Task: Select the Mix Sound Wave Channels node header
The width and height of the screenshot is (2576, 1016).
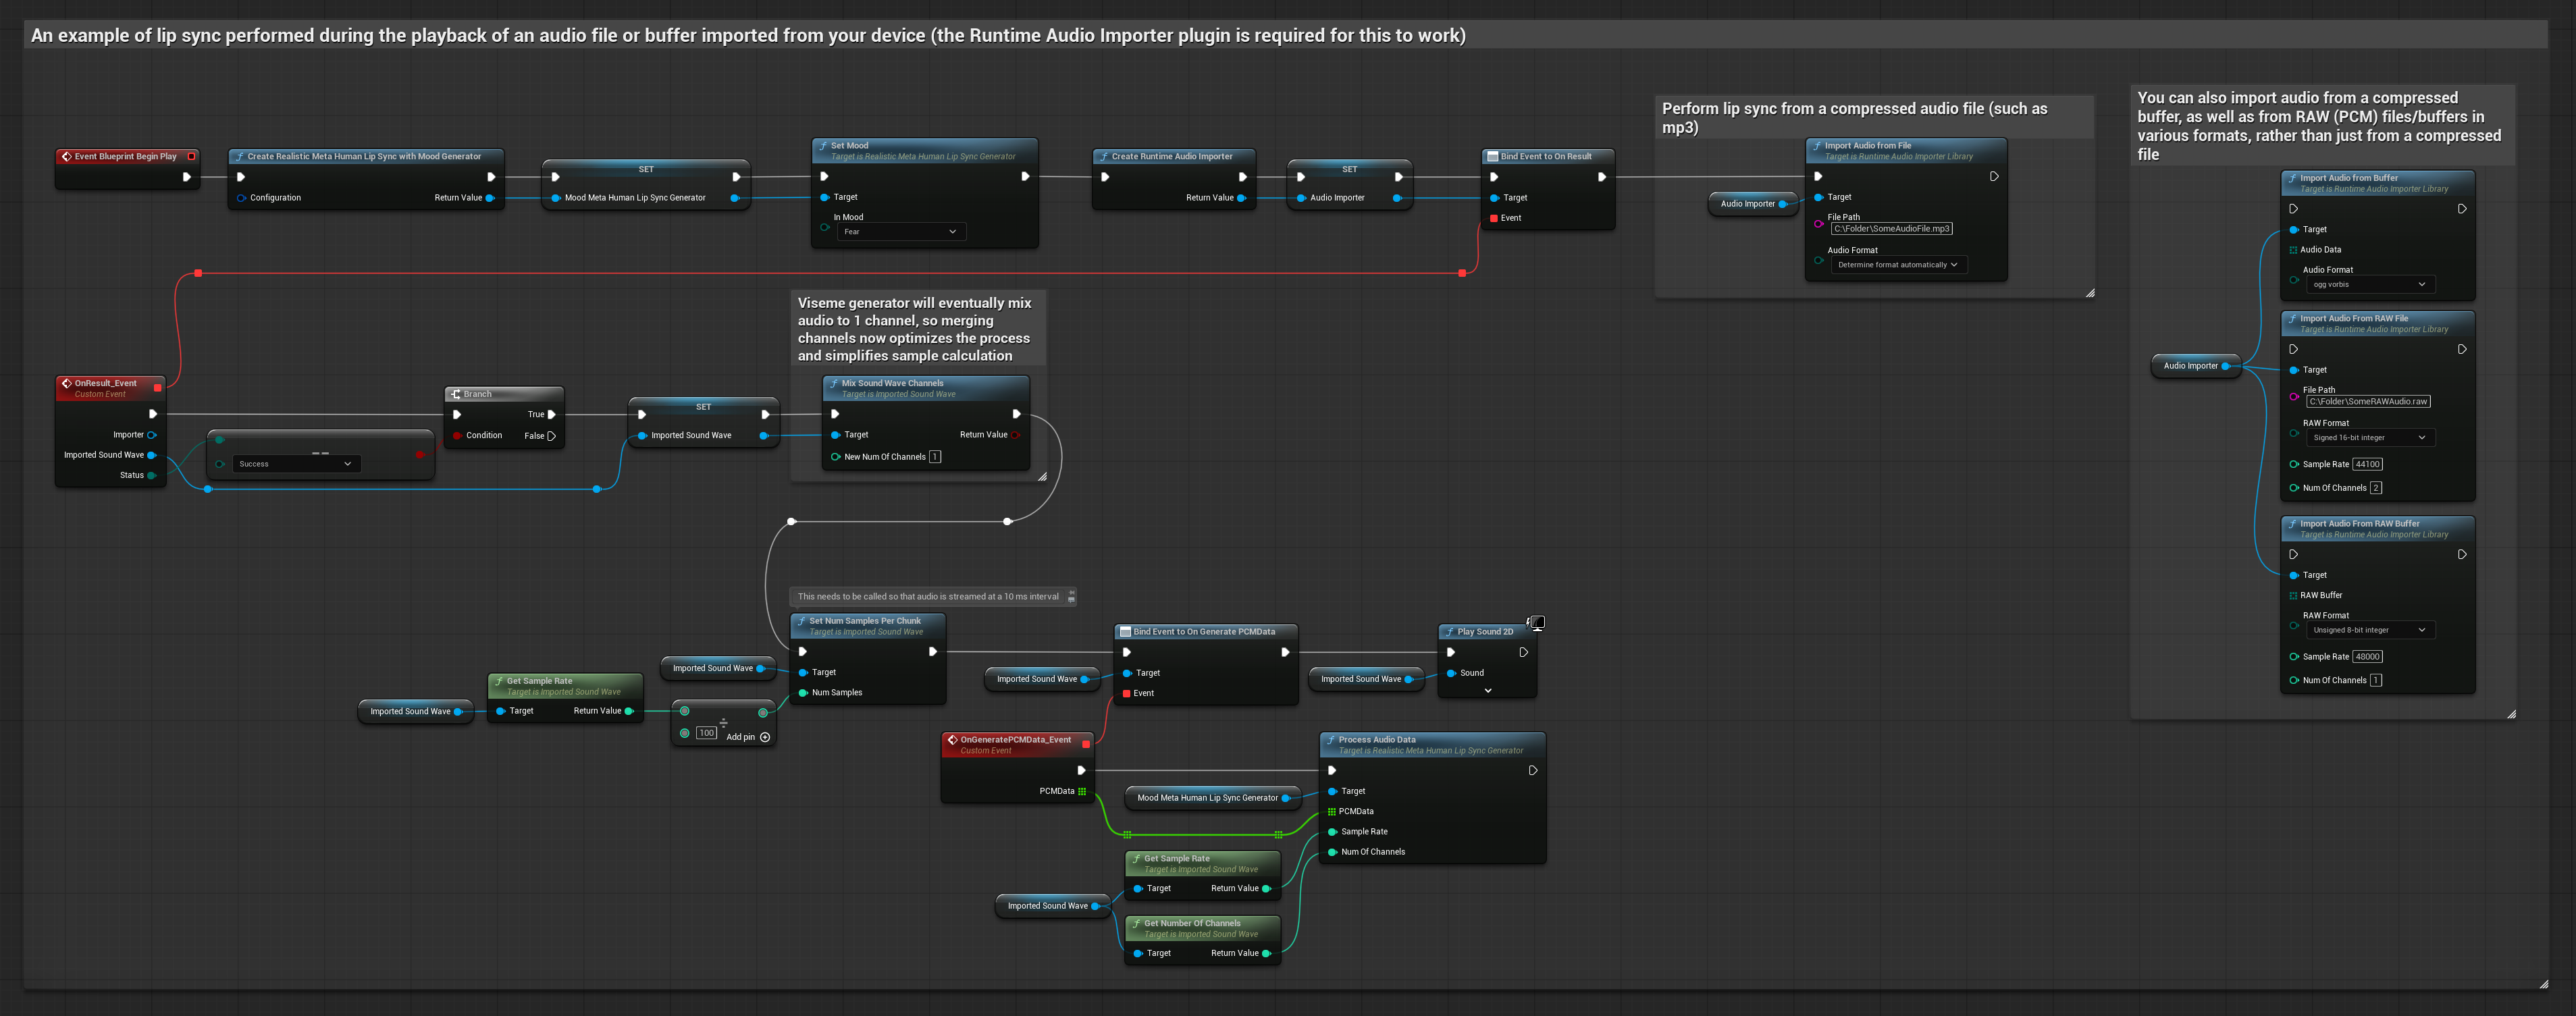Action: [x=892, y=383]
